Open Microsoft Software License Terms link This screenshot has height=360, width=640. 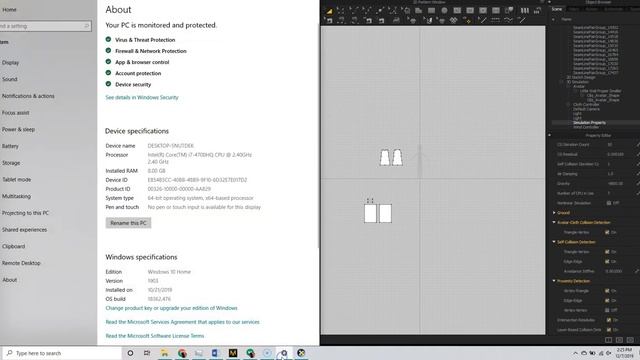tap(155, 336)
